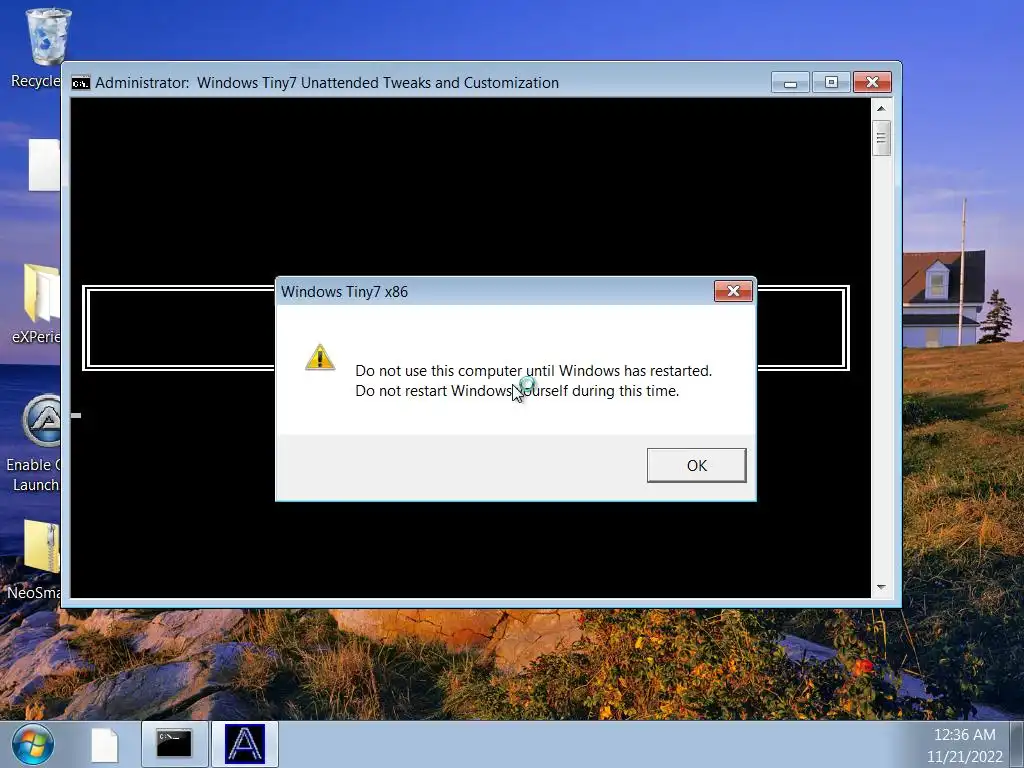Close the Windows Tiny7 x86 dialog
Viewport: 1024px width, 768px height.
click(x=733, y=291)
